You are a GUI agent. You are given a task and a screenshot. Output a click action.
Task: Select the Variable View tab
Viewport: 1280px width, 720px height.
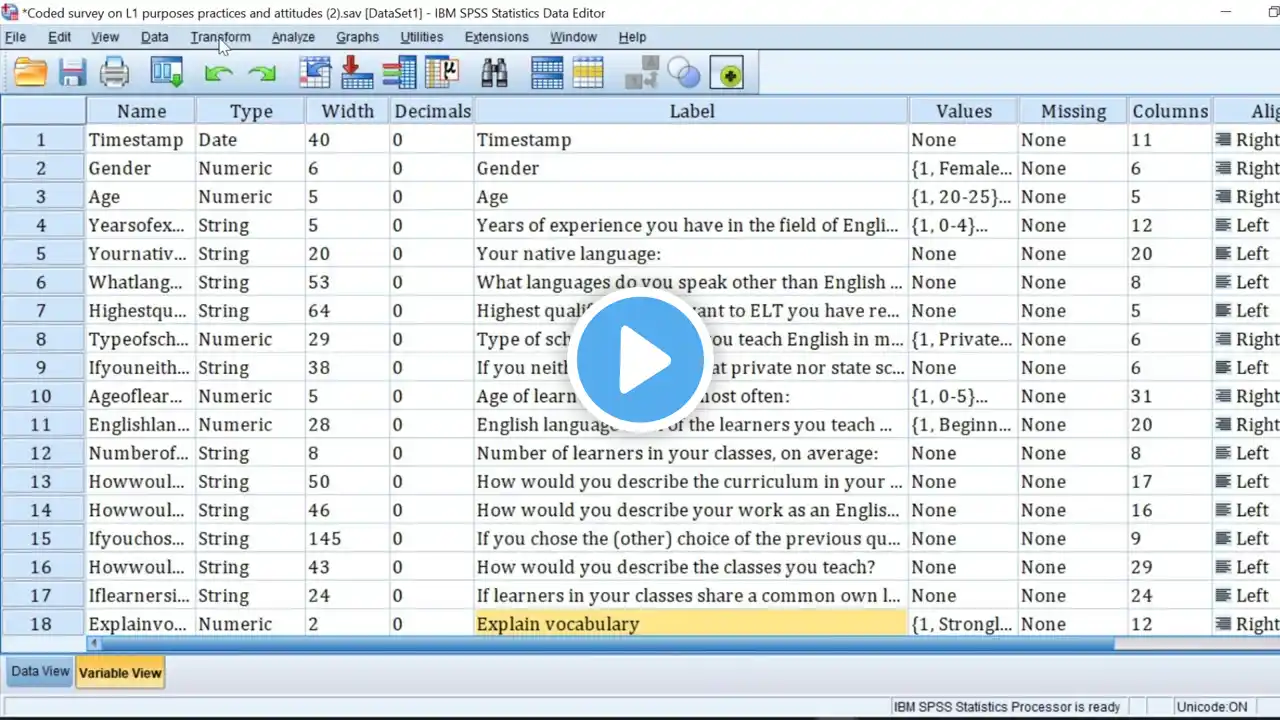(120, 672)
